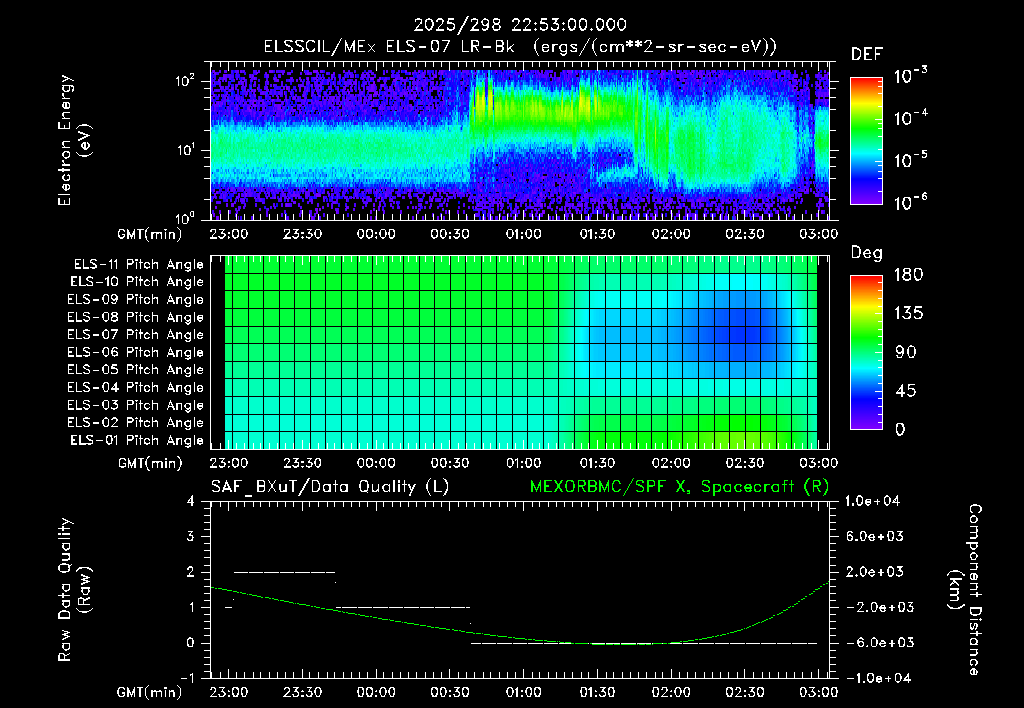This screenshot has width=1024, height=708.
Task: Click the Raw Data Quality (Raw) axis label
Action: [x=74, y=590]
